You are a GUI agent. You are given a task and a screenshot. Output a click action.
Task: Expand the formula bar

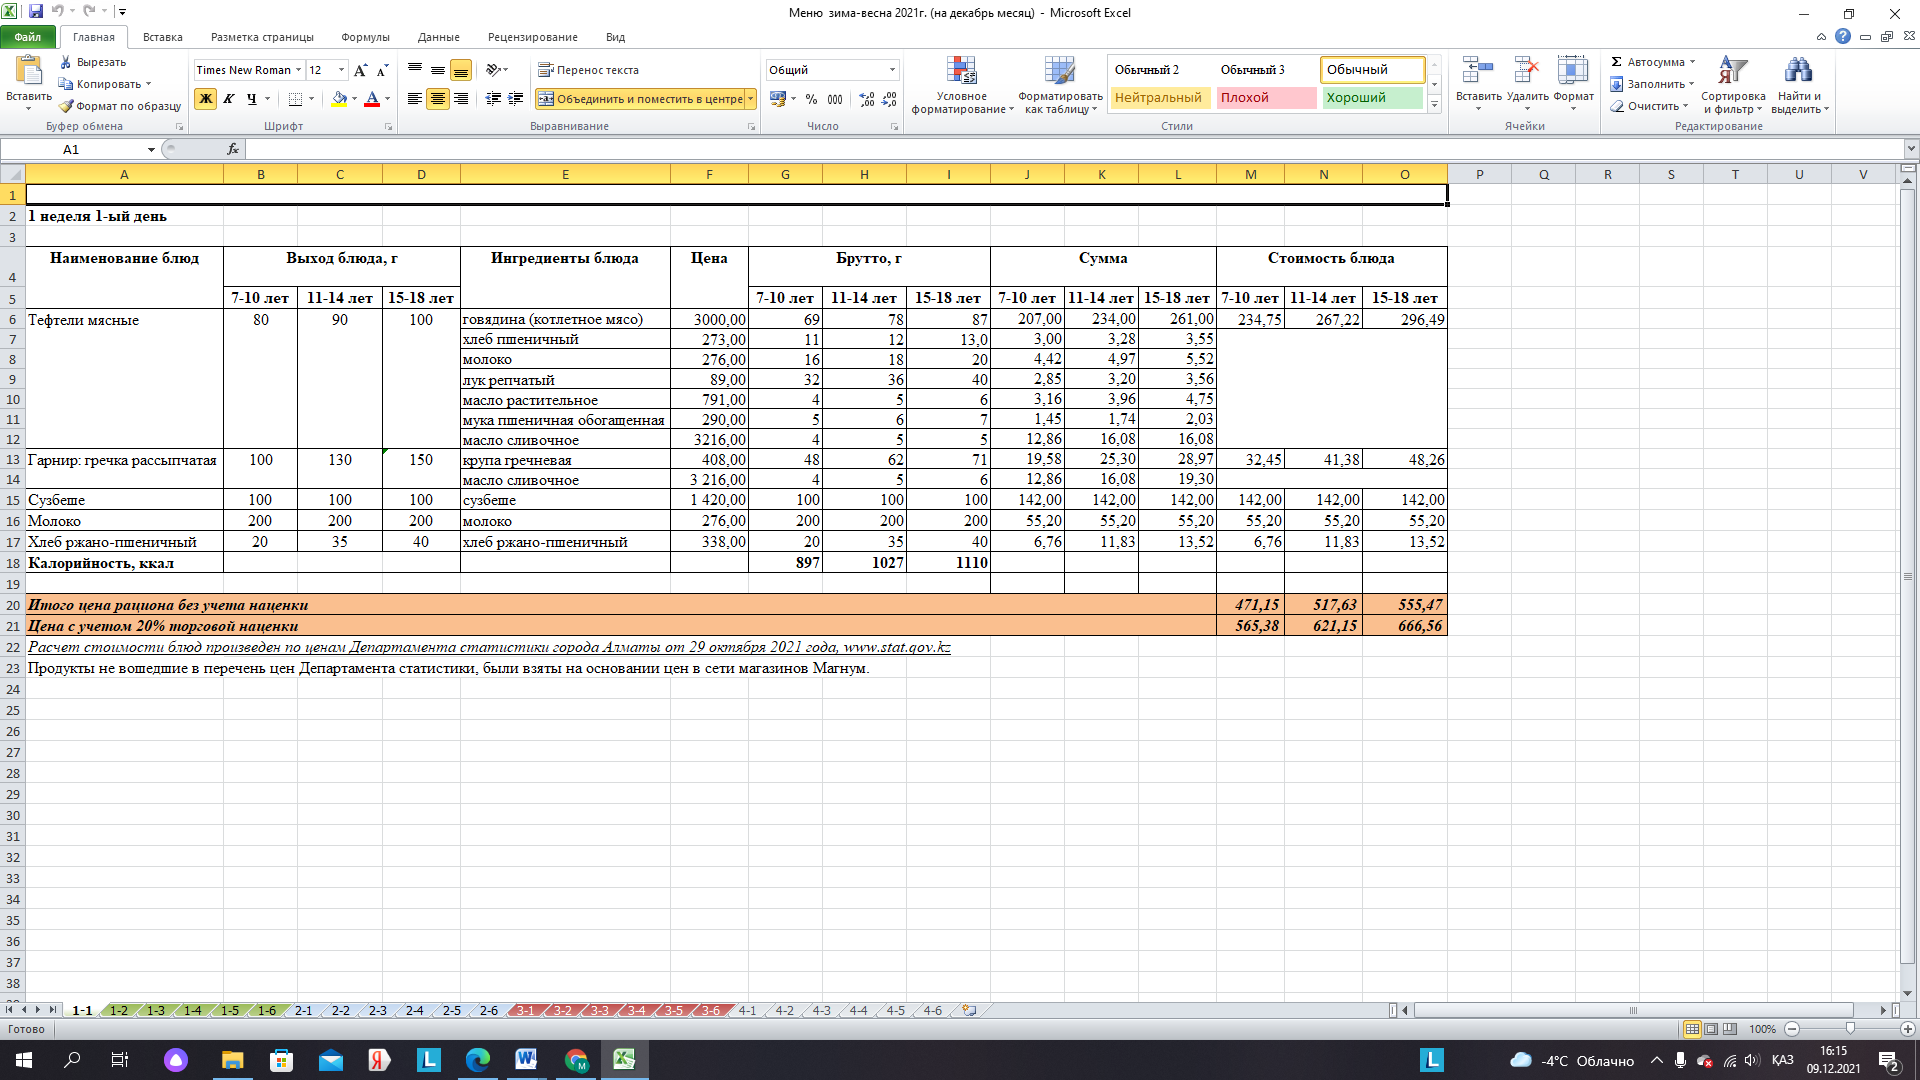[x=1911, y=149]
